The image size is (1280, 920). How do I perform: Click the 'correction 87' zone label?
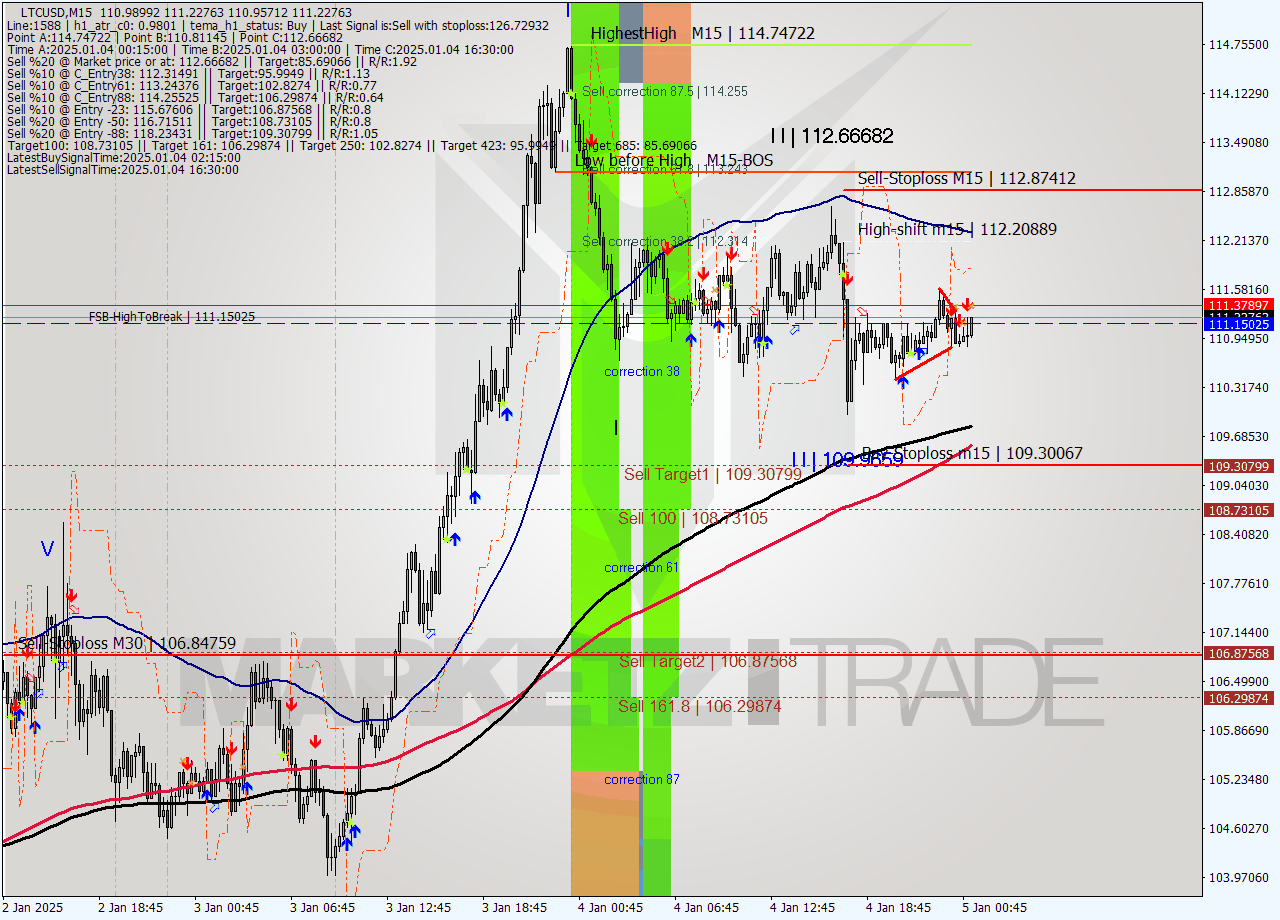pyautogui.click(x=642, y=779)
